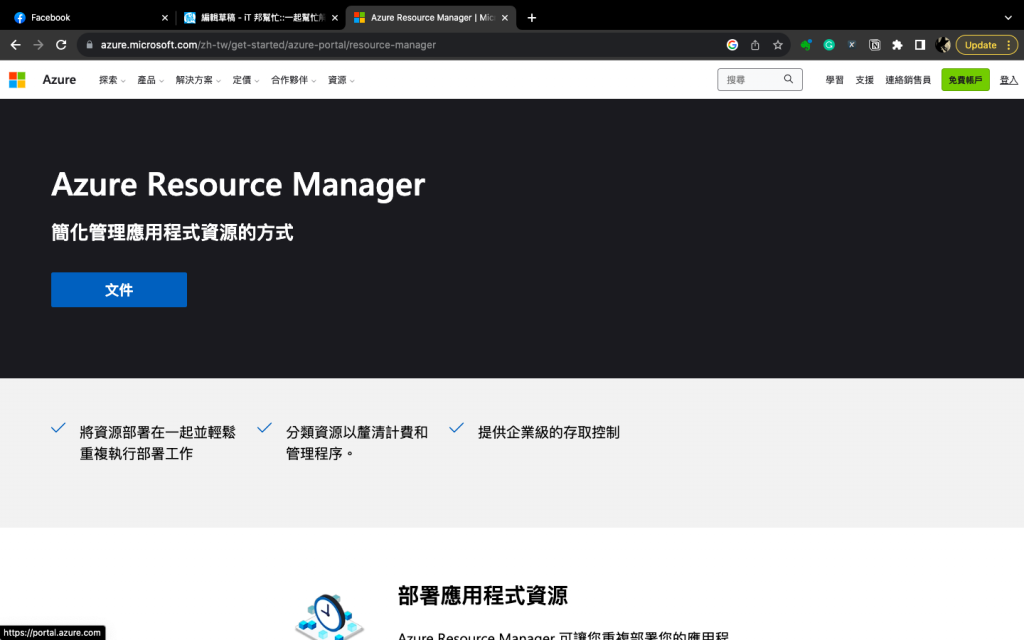The width and height of the screenshot is (1024, 640).
Task: Expand the 資源 menu
Action: (x=341, y=80)
